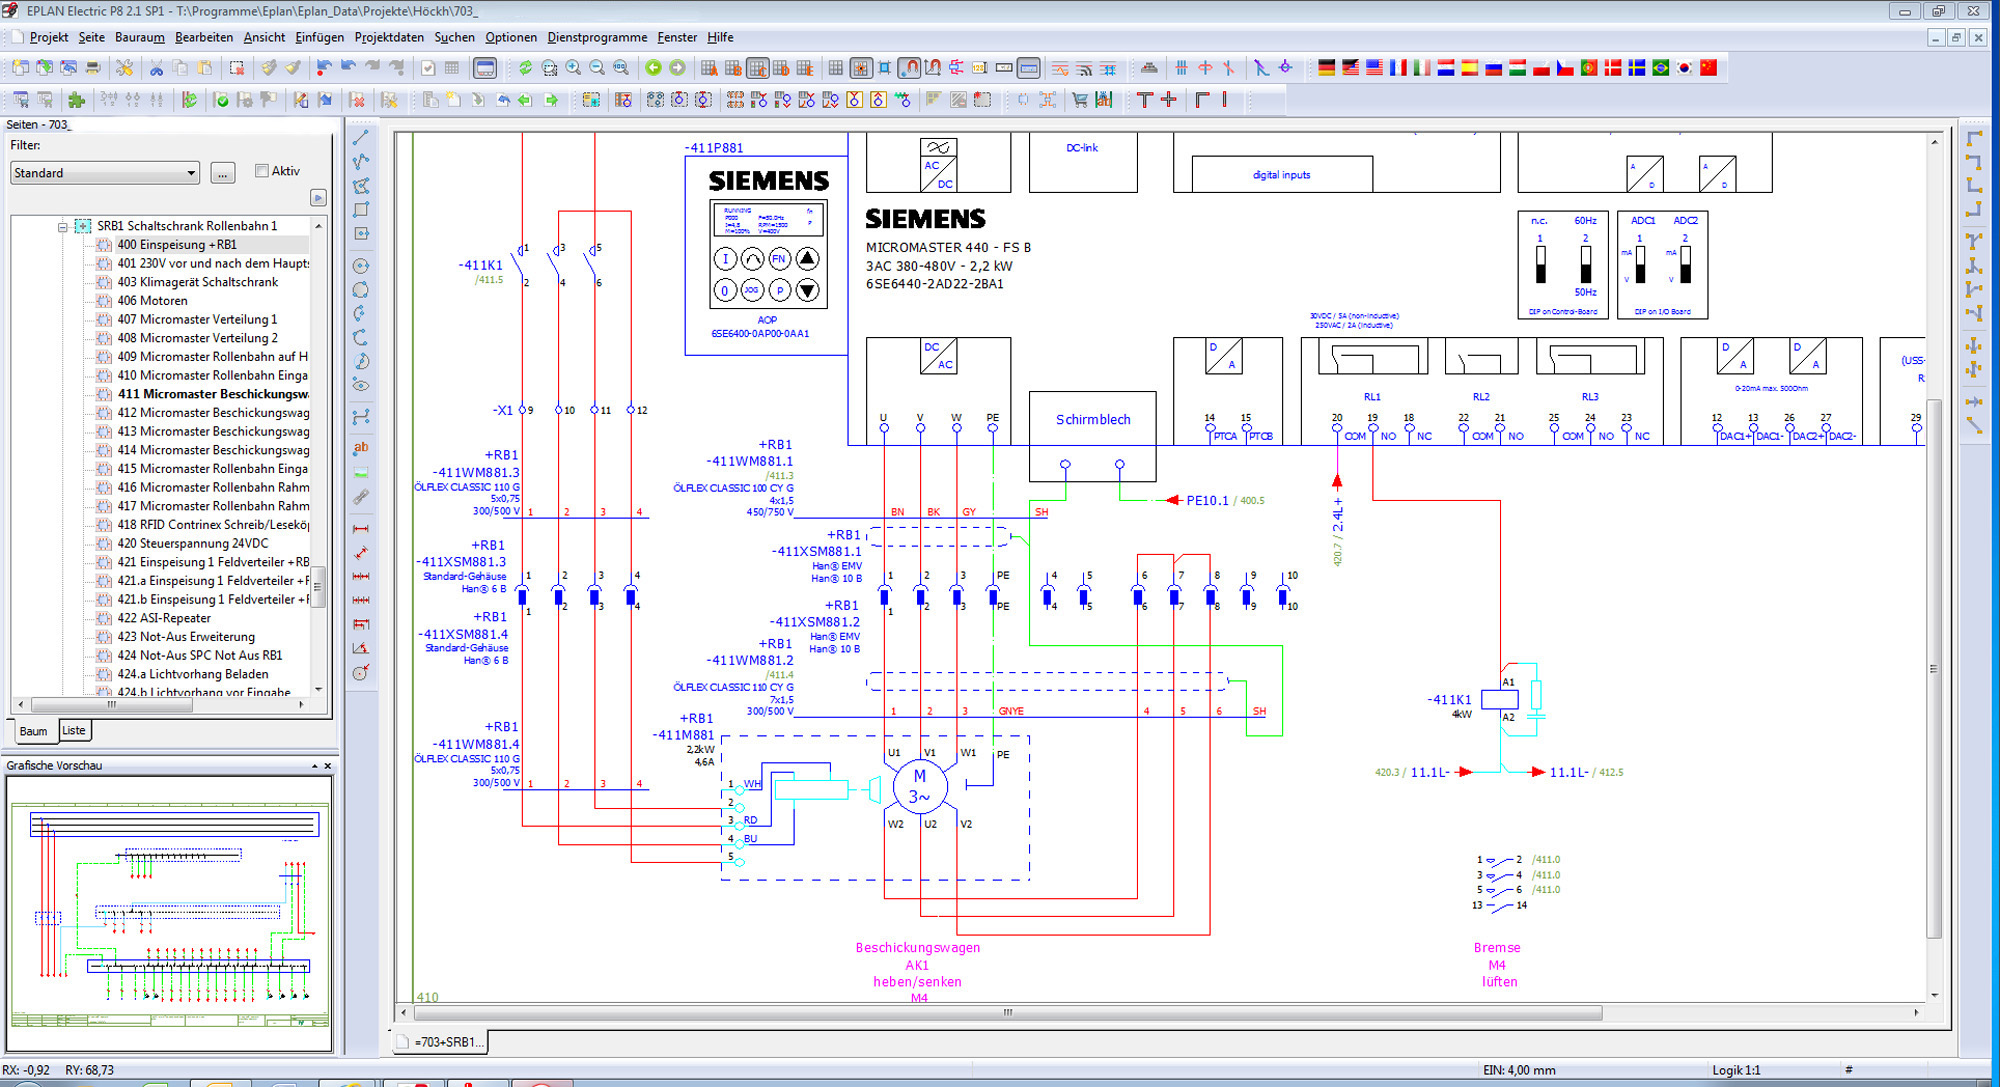Click the shopping cart parts icon
This screenshot has width=2000, height=1087.
[1080, 100]
